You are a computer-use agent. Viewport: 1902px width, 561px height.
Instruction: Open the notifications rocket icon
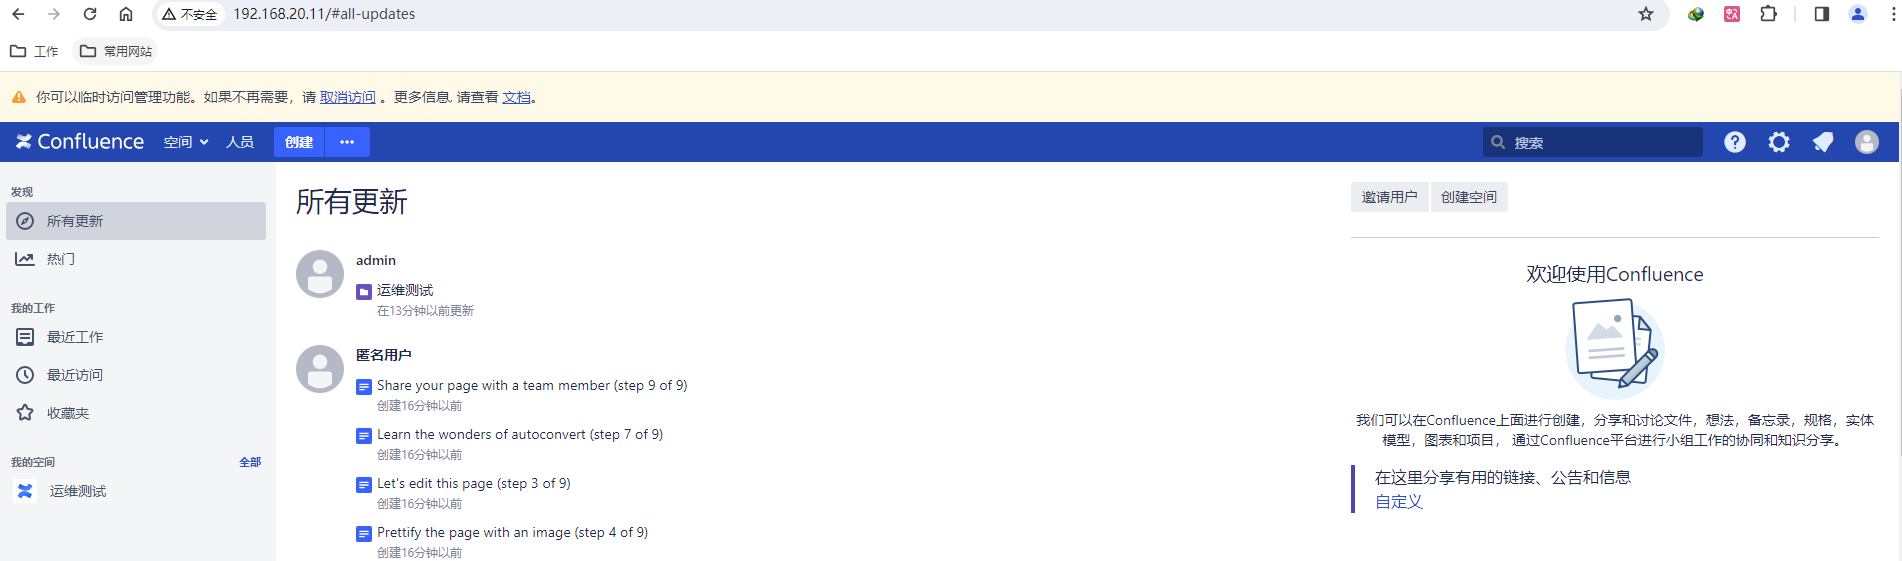coord(1823,142)
